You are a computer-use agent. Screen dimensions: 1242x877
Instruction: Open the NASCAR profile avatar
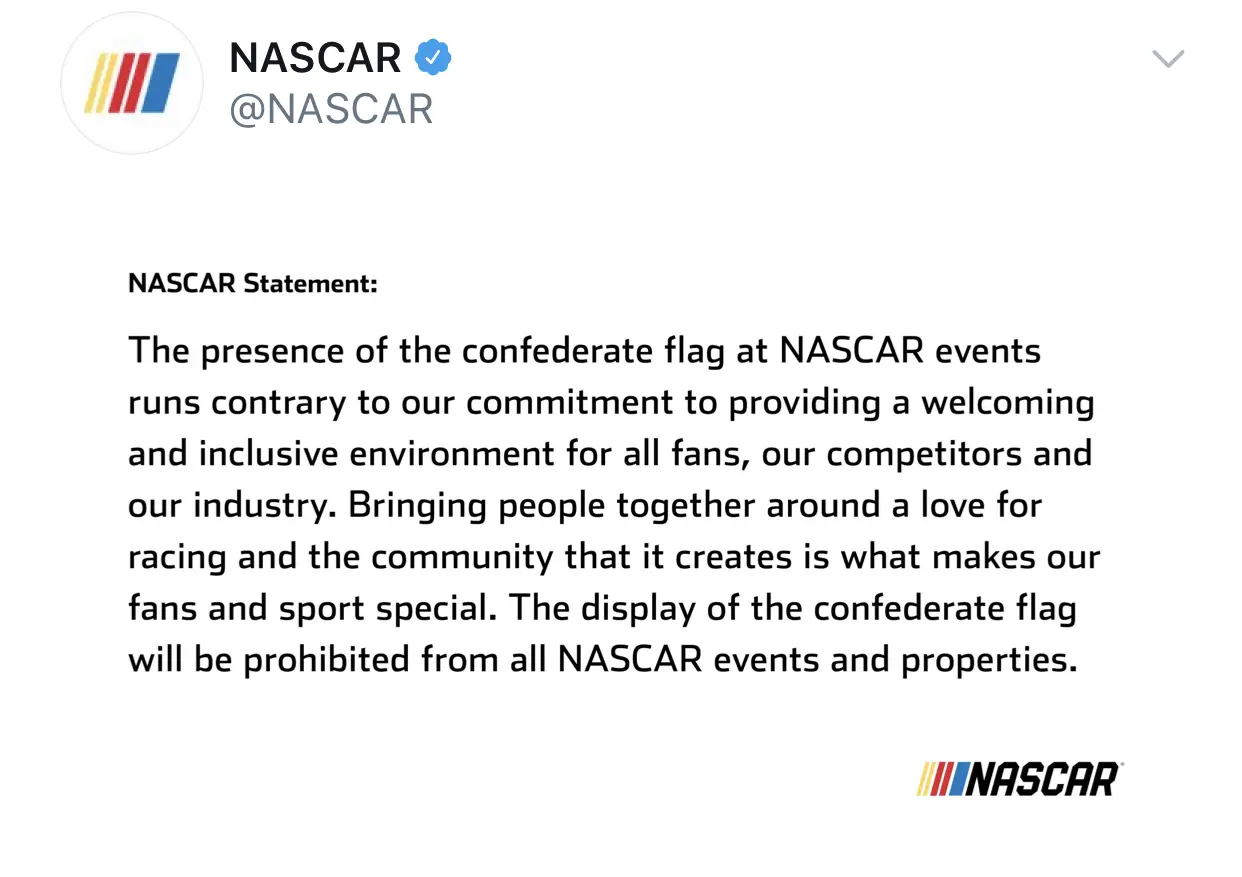[132, 82]
